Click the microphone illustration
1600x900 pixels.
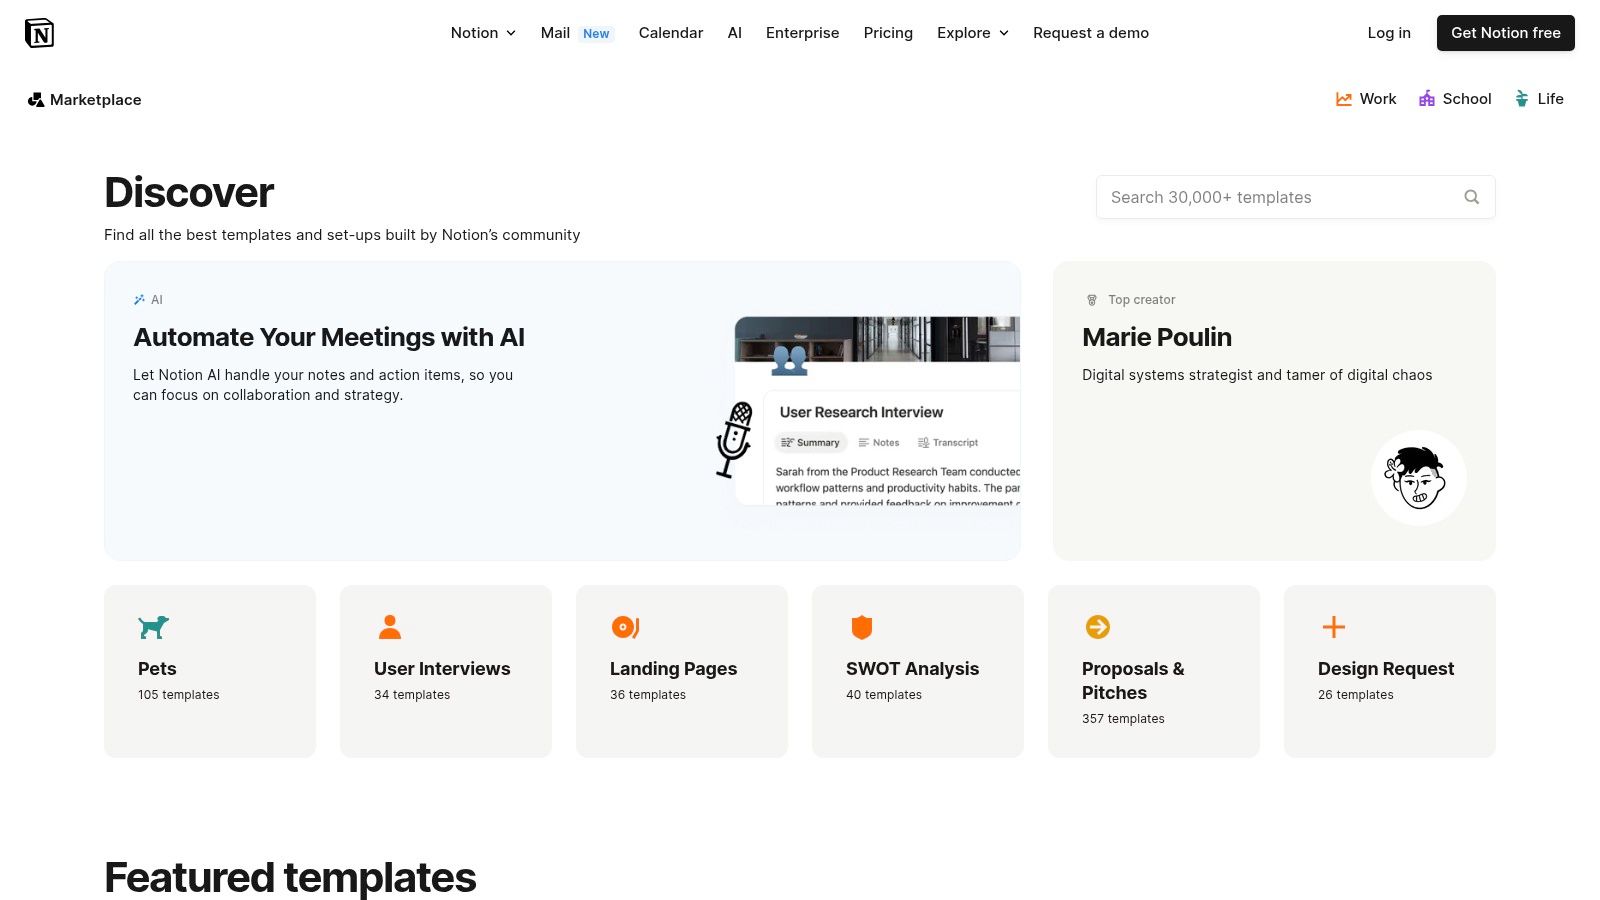(735, 440)
